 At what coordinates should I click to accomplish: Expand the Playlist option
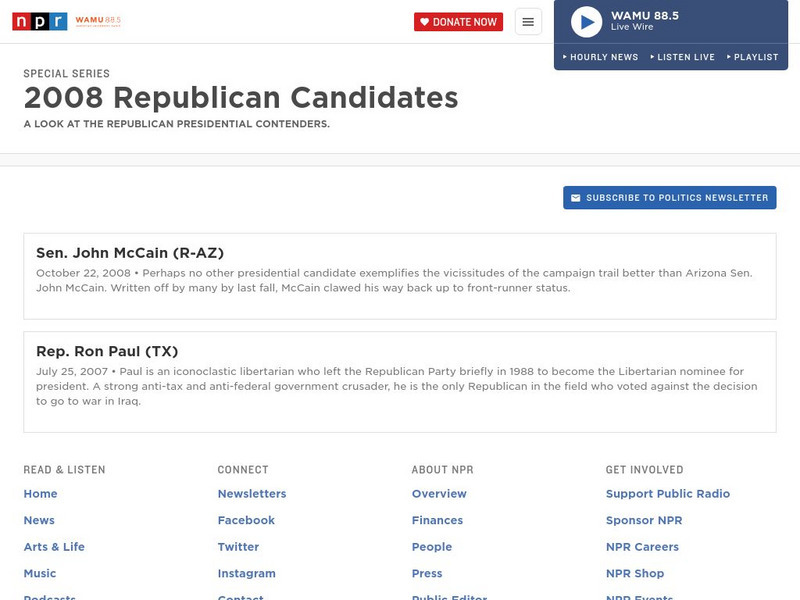click(753, 57)
